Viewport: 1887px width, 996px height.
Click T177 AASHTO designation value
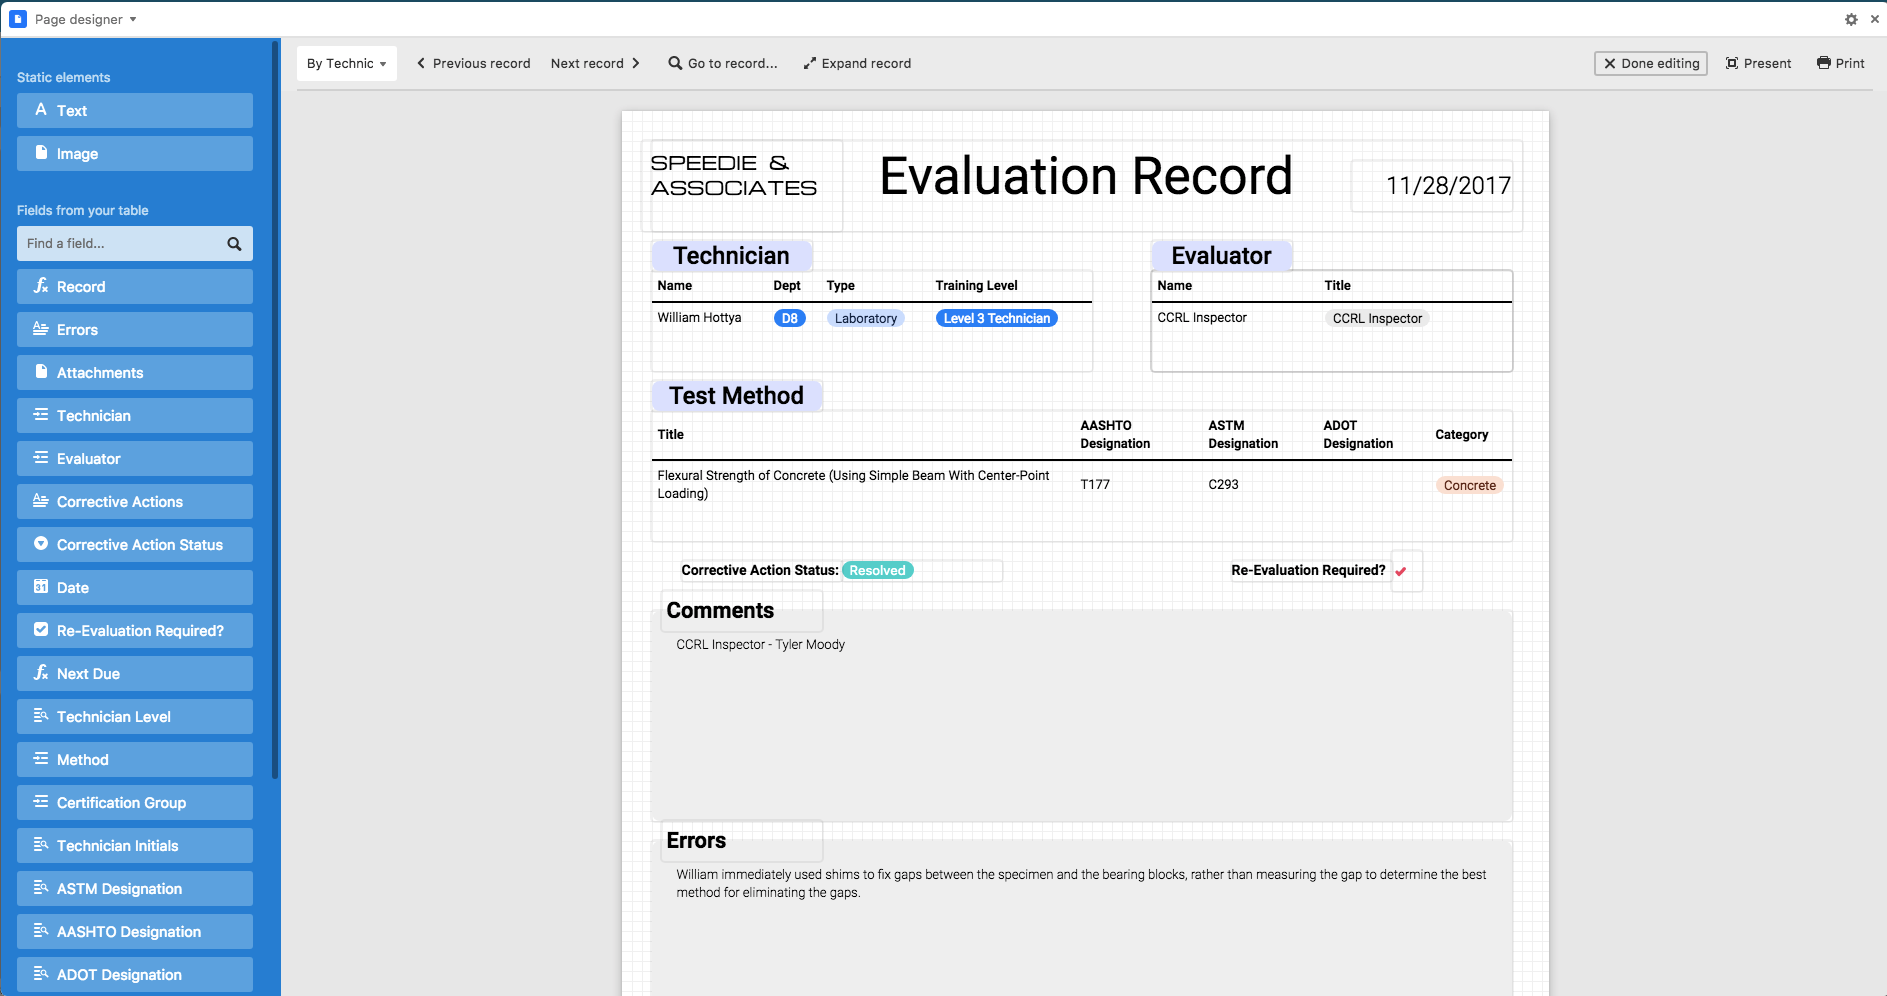[x=1095, y=484]
